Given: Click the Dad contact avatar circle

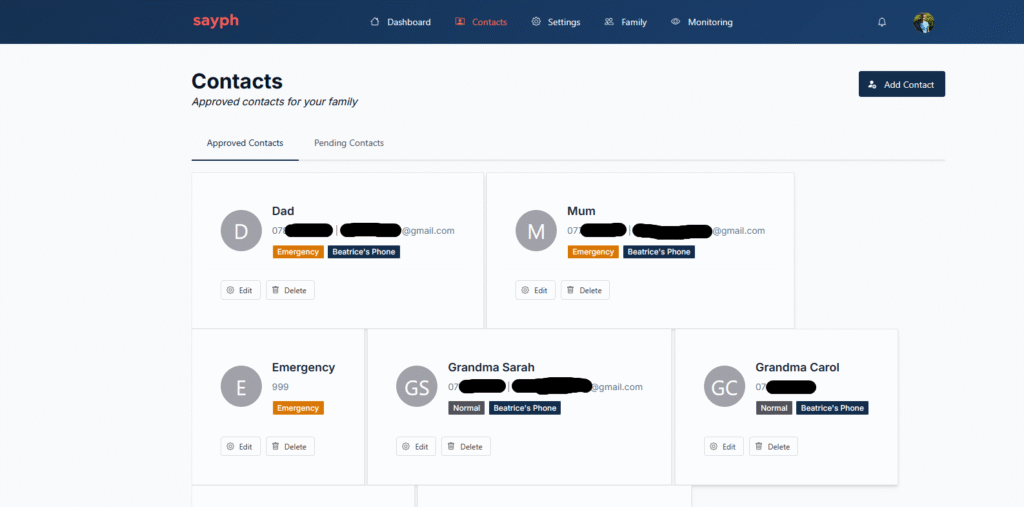Looking at the screenshot, I should point(241,231).
